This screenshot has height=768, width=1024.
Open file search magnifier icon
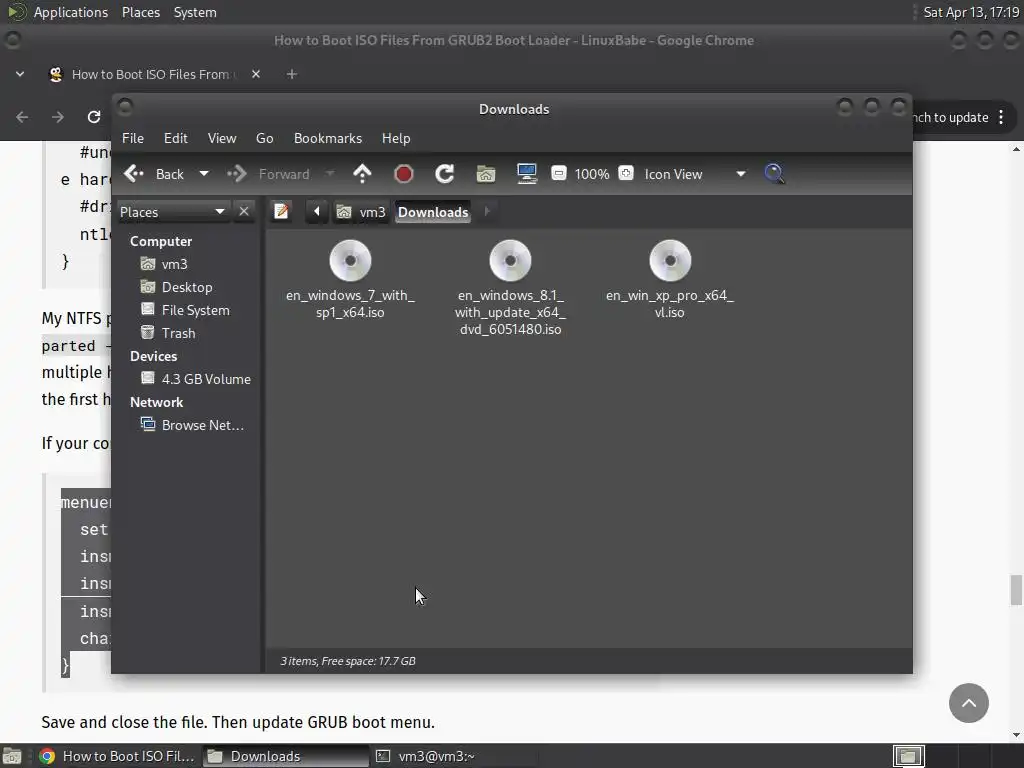point(775,174)
